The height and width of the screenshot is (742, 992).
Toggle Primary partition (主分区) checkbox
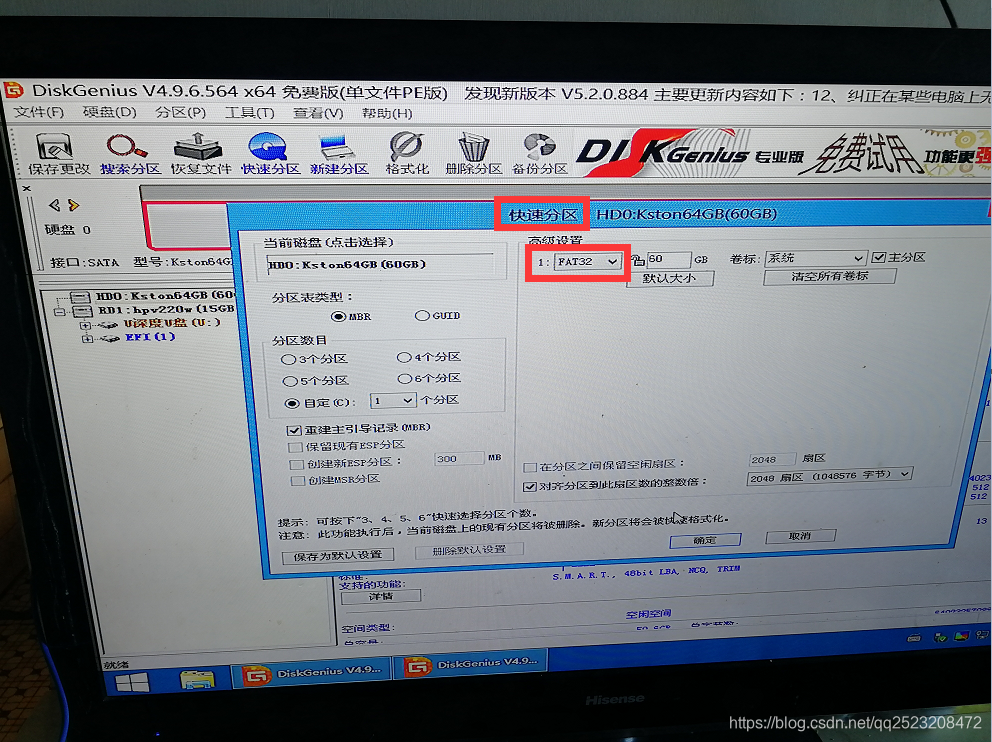[878, 257]
